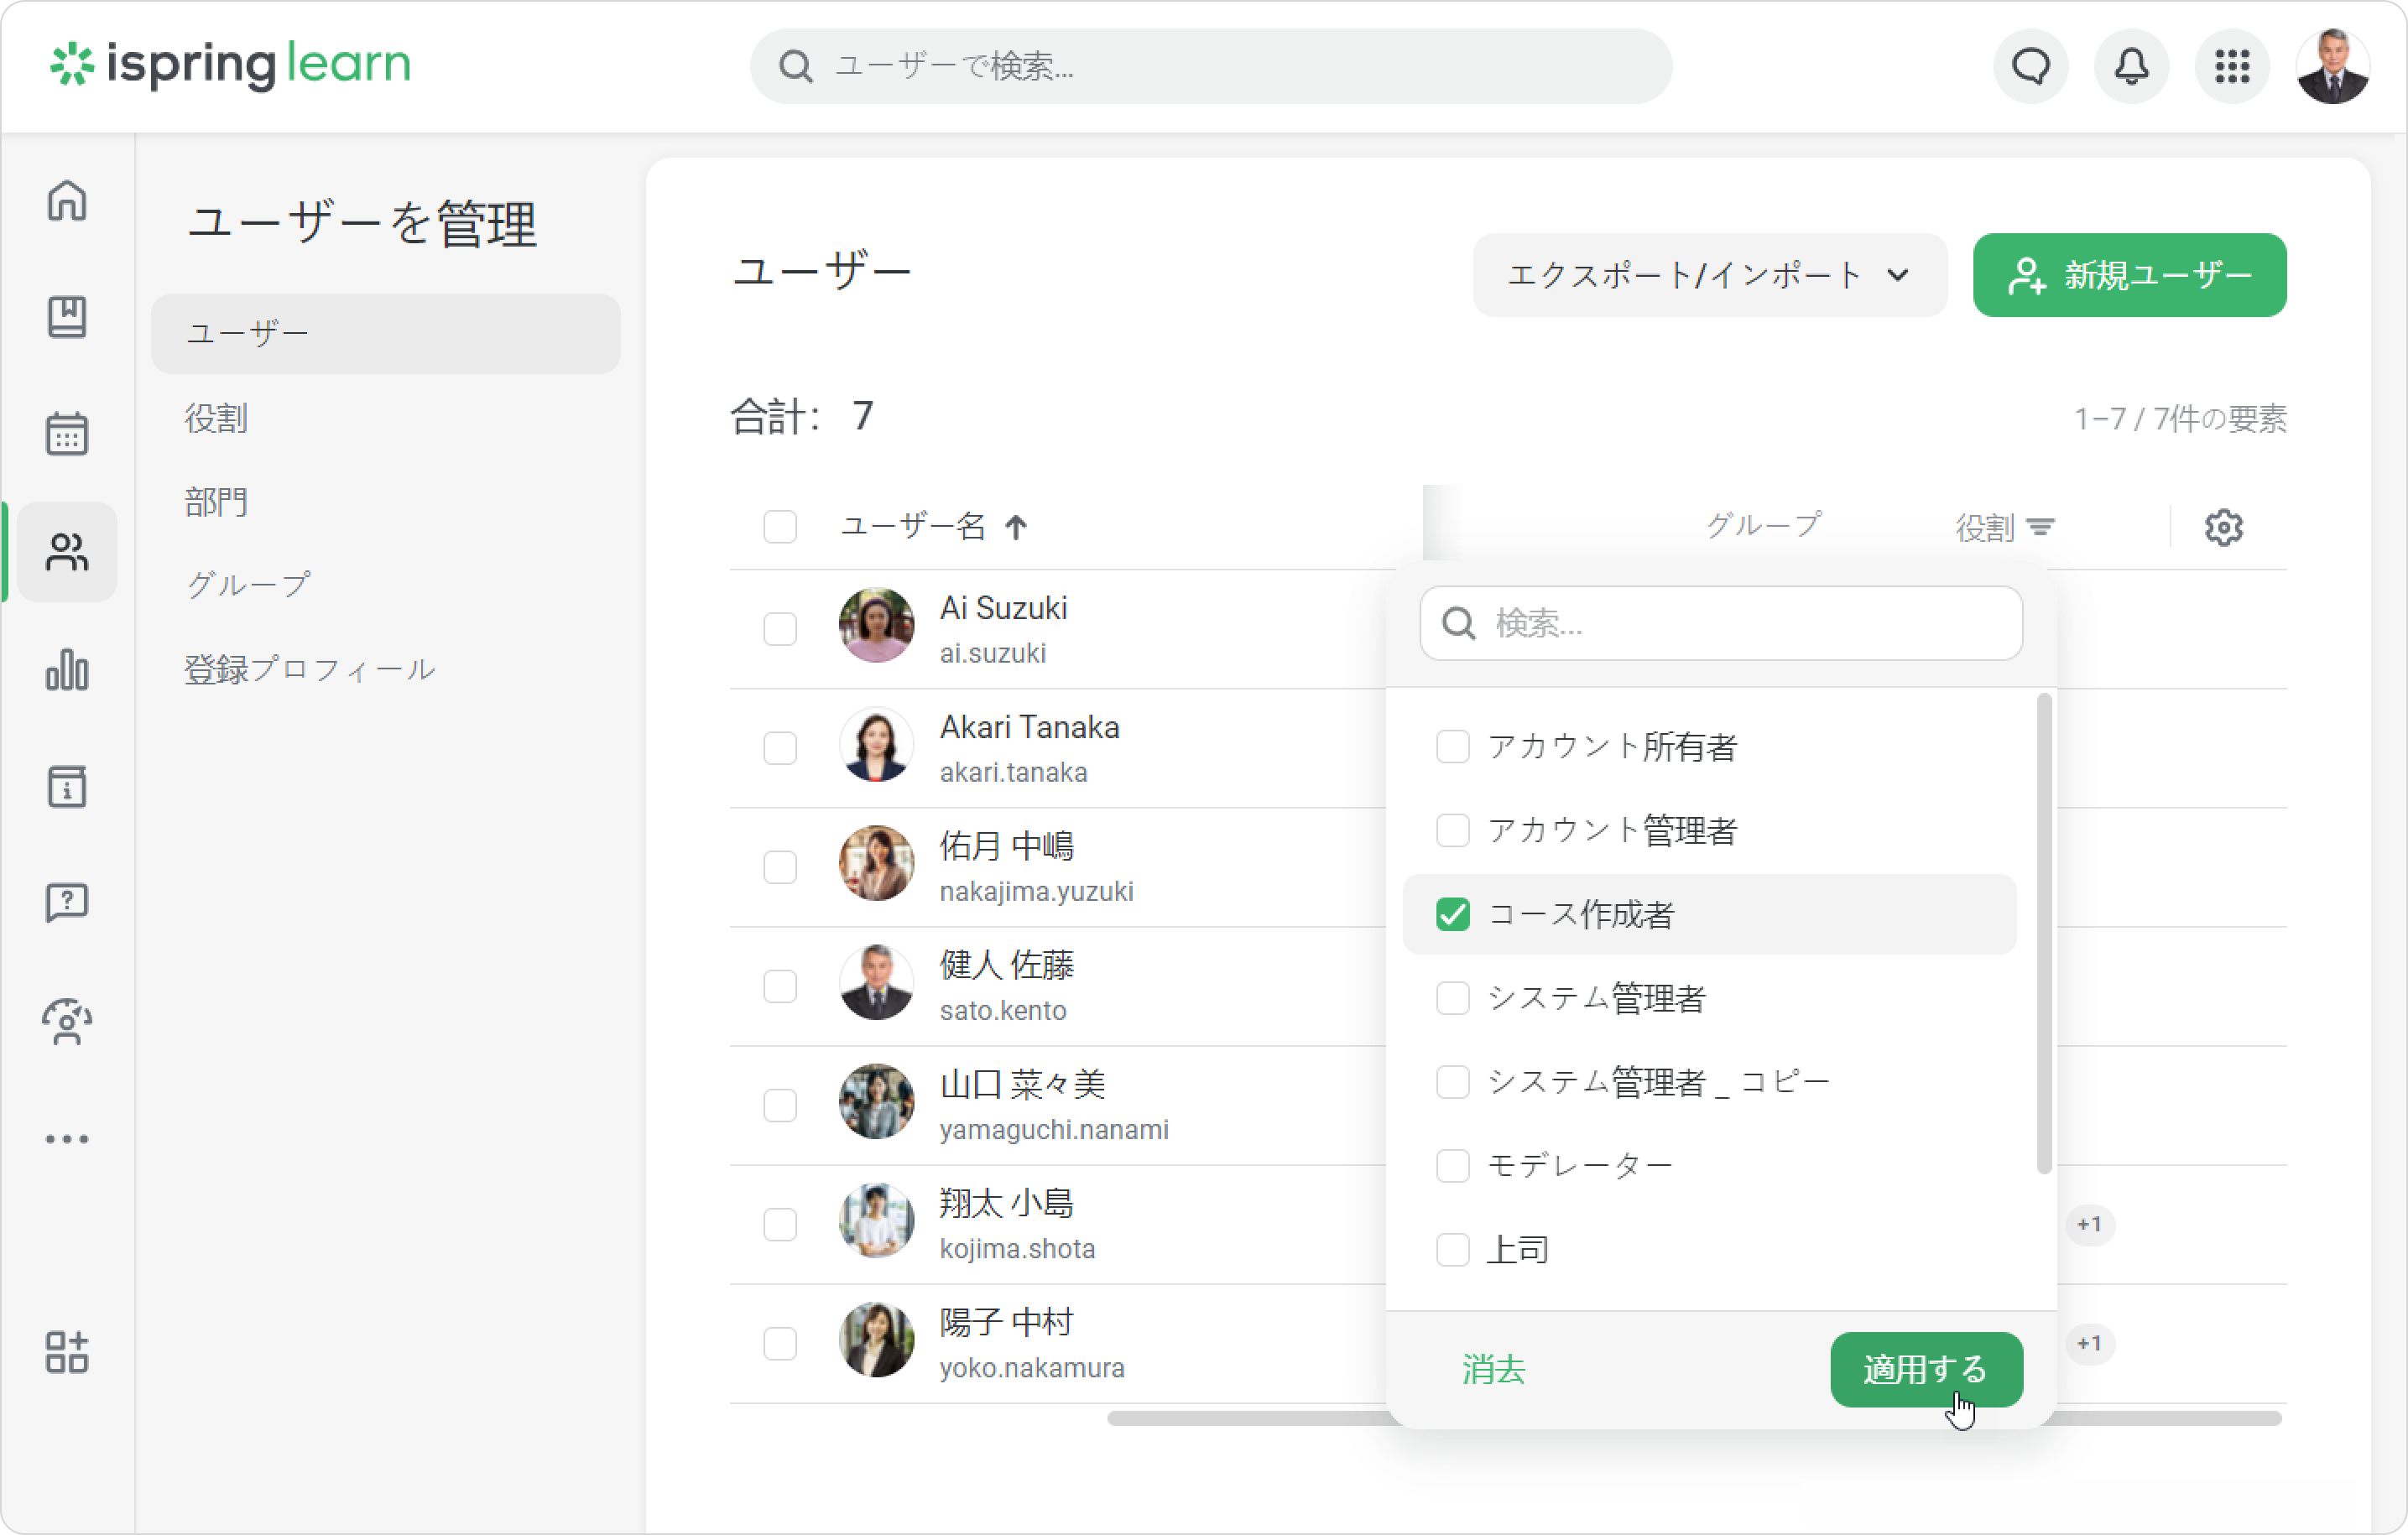This screenshot has width=2408, height=1535.
Task: Click the 役割 column filter icon
Action: point(2040,527)
